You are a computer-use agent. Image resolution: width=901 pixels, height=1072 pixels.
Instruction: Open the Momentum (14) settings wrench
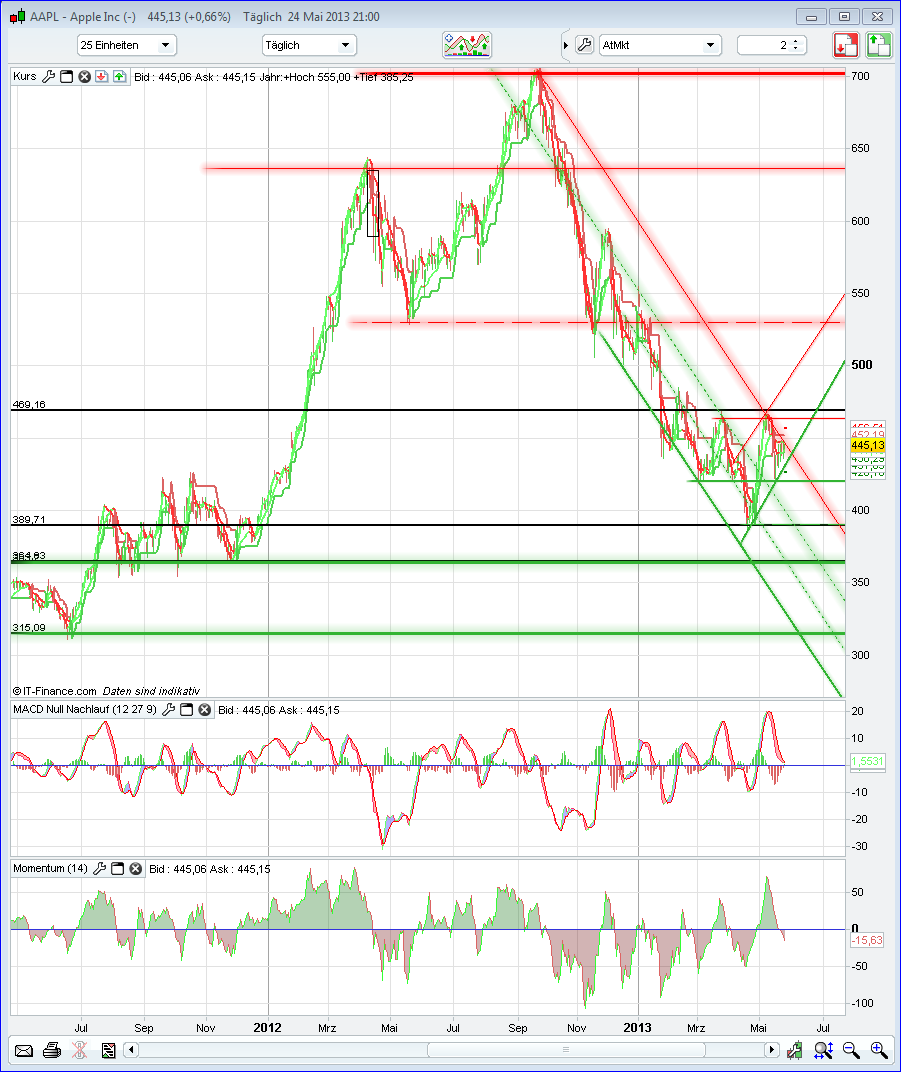coord(98,868)
